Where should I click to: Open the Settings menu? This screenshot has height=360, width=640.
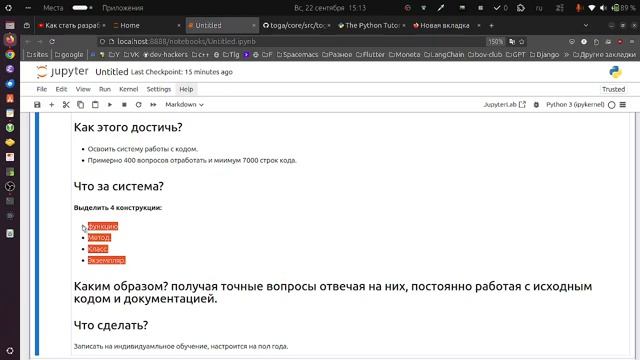pos(159,89)
